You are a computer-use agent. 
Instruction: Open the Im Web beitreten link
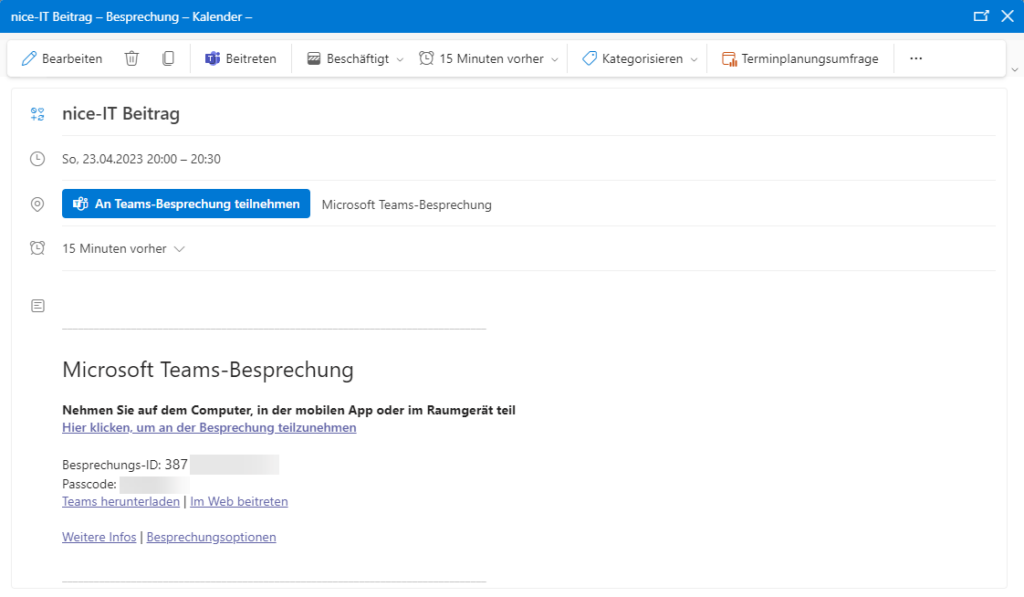239,502
